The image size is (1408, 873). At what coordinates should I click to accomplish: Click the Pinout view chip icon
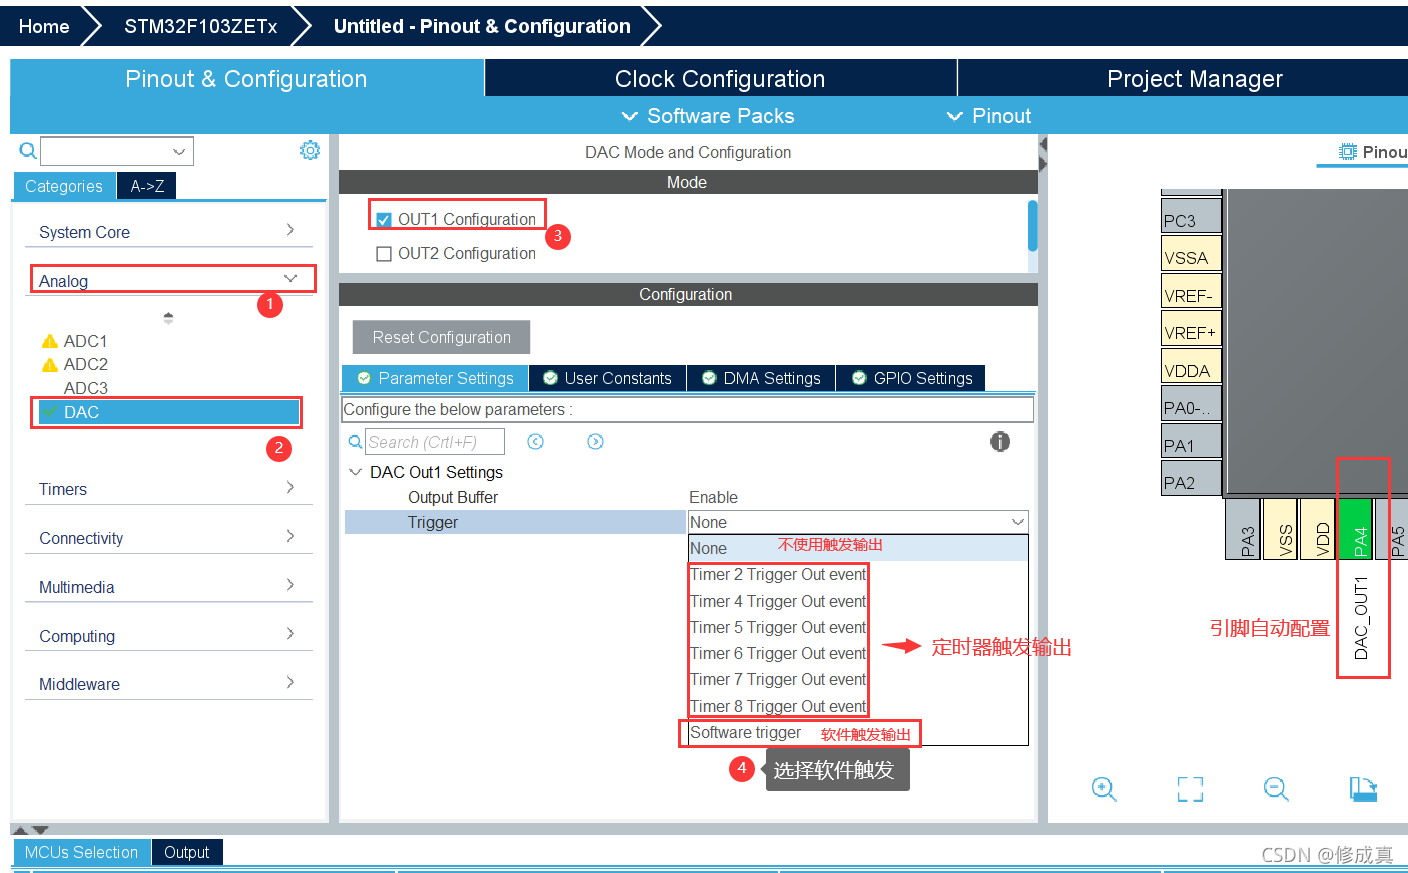click(1349, 152)
